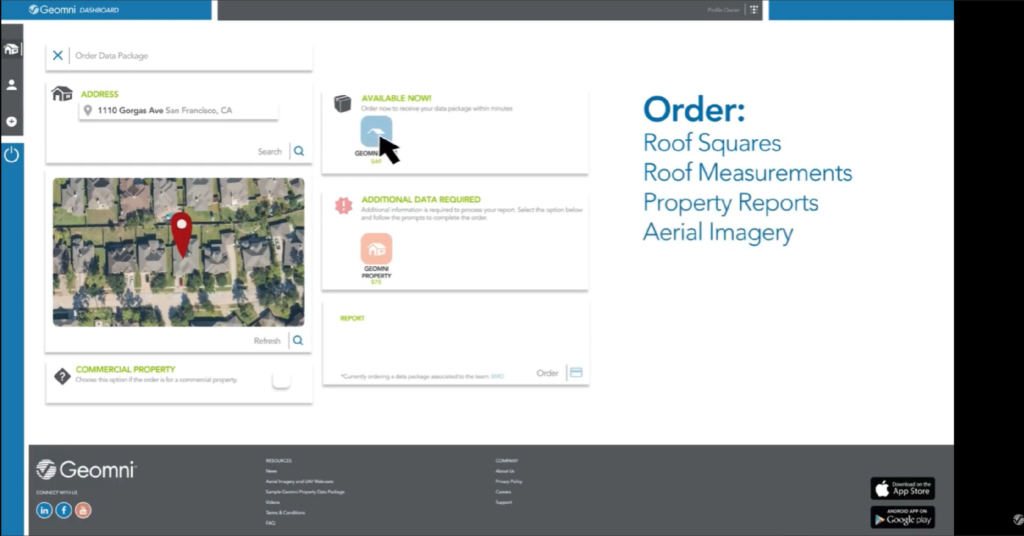Click the Google Play store badge
The width and height of the screenshot is (1024, 536).
pyautogui.click(x=903, y=516)
